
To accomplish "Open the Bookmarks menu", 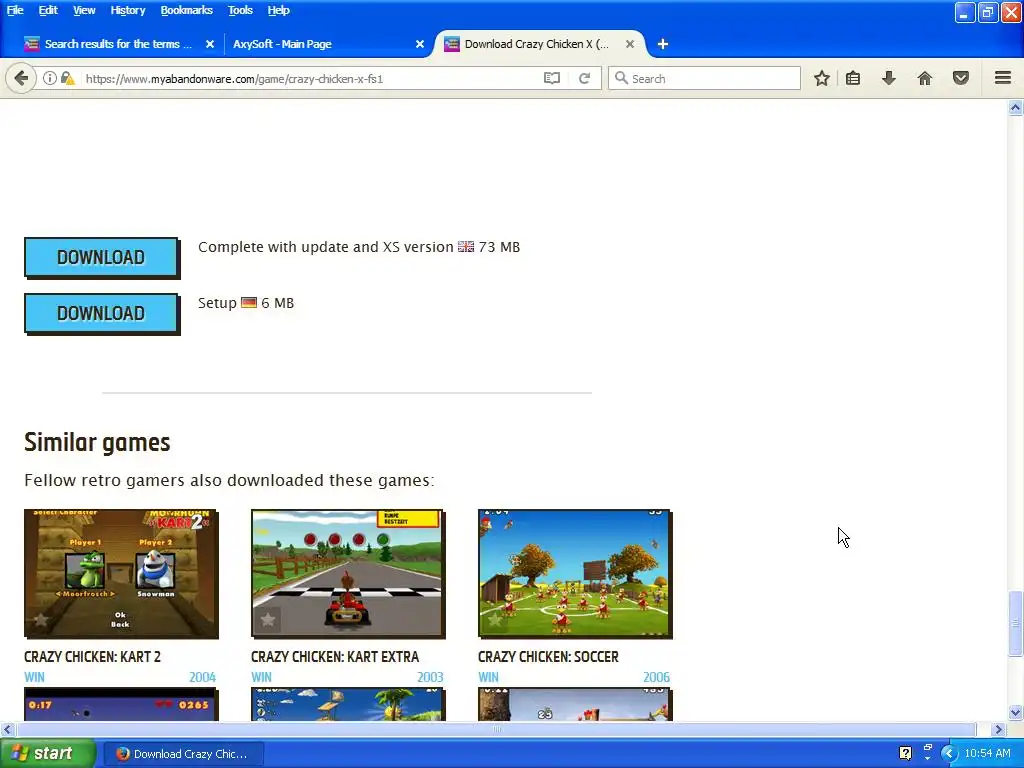I will coord(186,10).
